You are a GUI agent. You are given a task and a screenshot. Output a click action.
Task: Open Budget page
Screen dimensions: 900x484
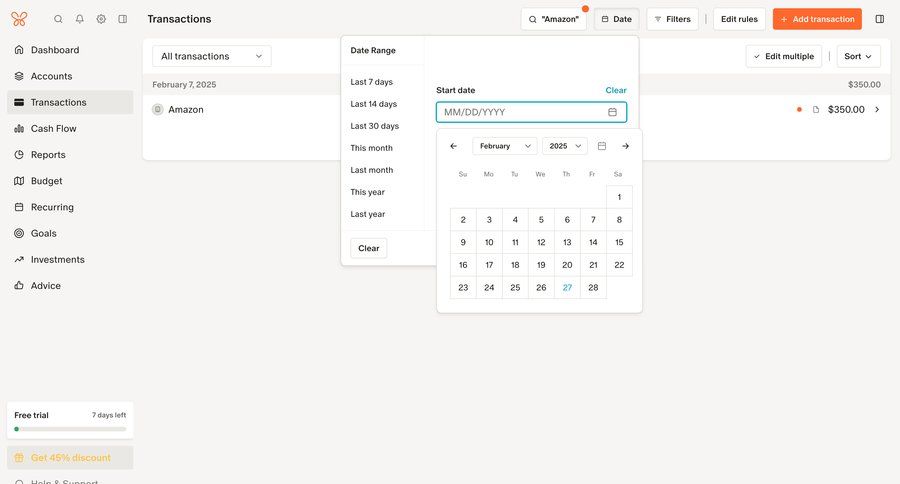[70, 181]
